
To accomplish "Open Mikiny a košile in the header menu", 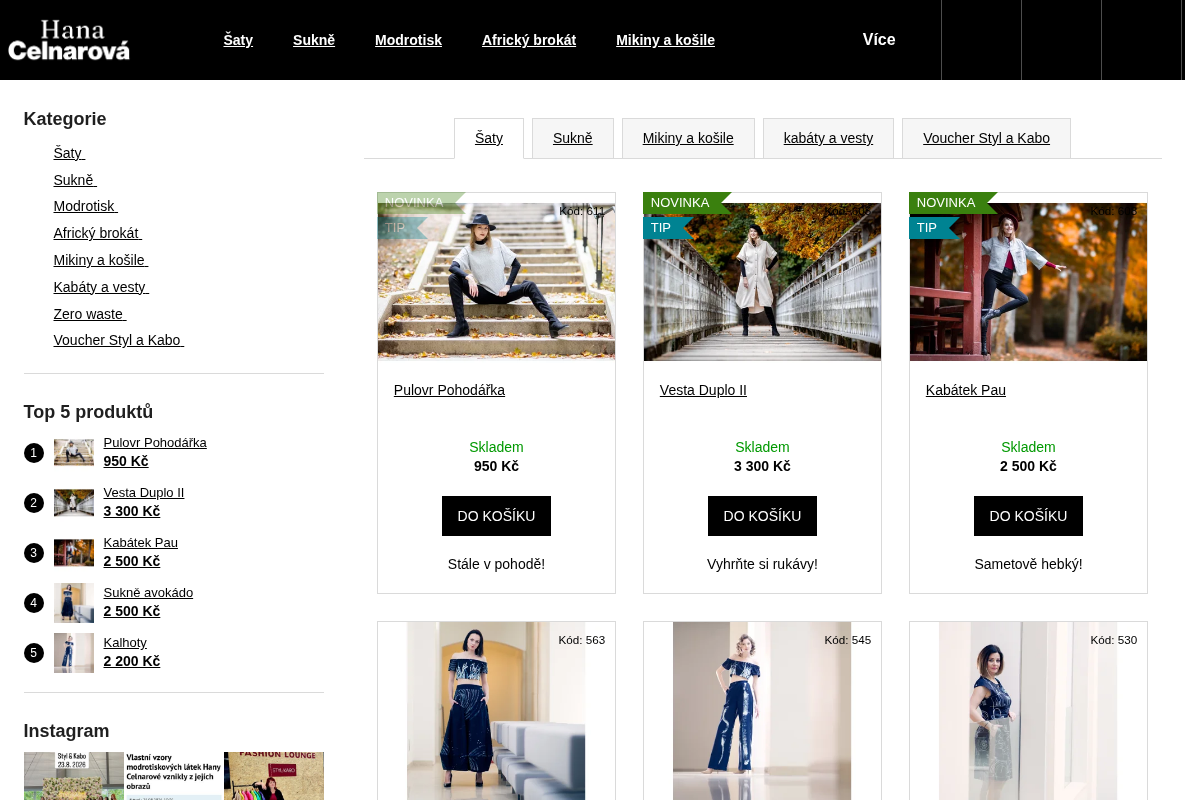I will (665, 40).
